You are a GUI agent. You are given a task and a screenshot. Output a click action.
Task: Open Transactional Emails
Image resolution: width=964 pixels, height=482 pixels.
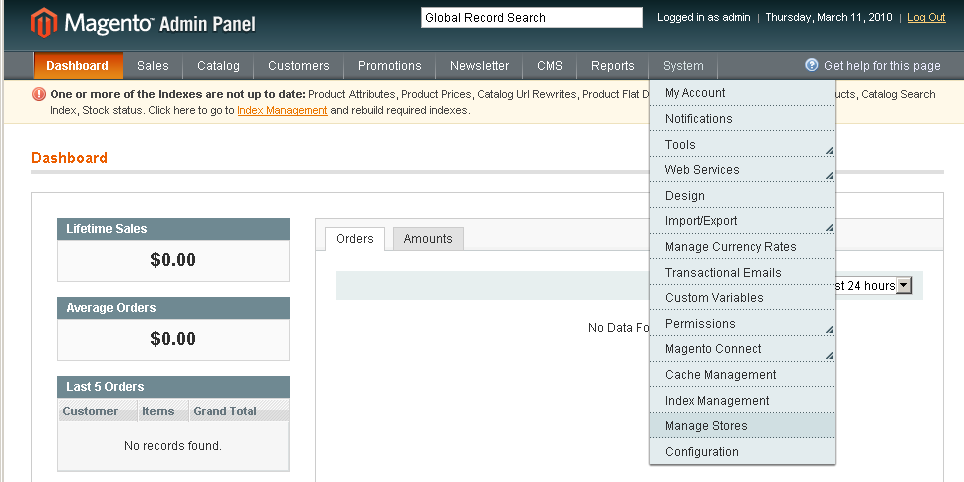point(742,272)
